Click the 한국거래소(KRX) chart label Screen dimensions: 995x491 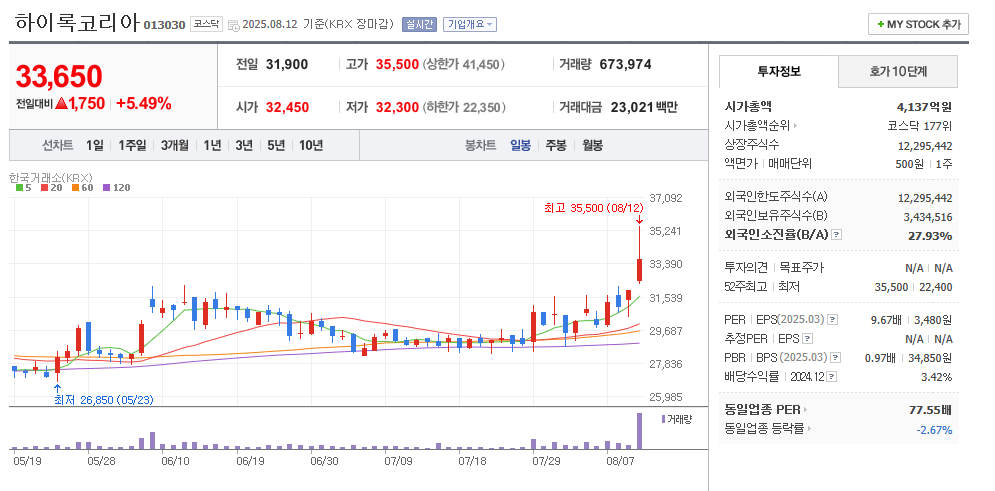(x=51, y=178)
